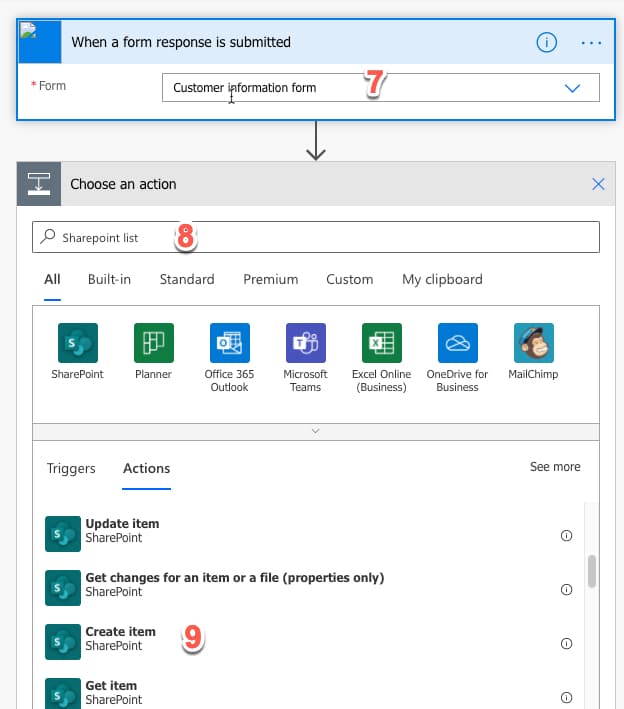This screenshot has height=709, width=624.
Task: Switch to the Built-in tab
Action: click(x=109, y=280)
